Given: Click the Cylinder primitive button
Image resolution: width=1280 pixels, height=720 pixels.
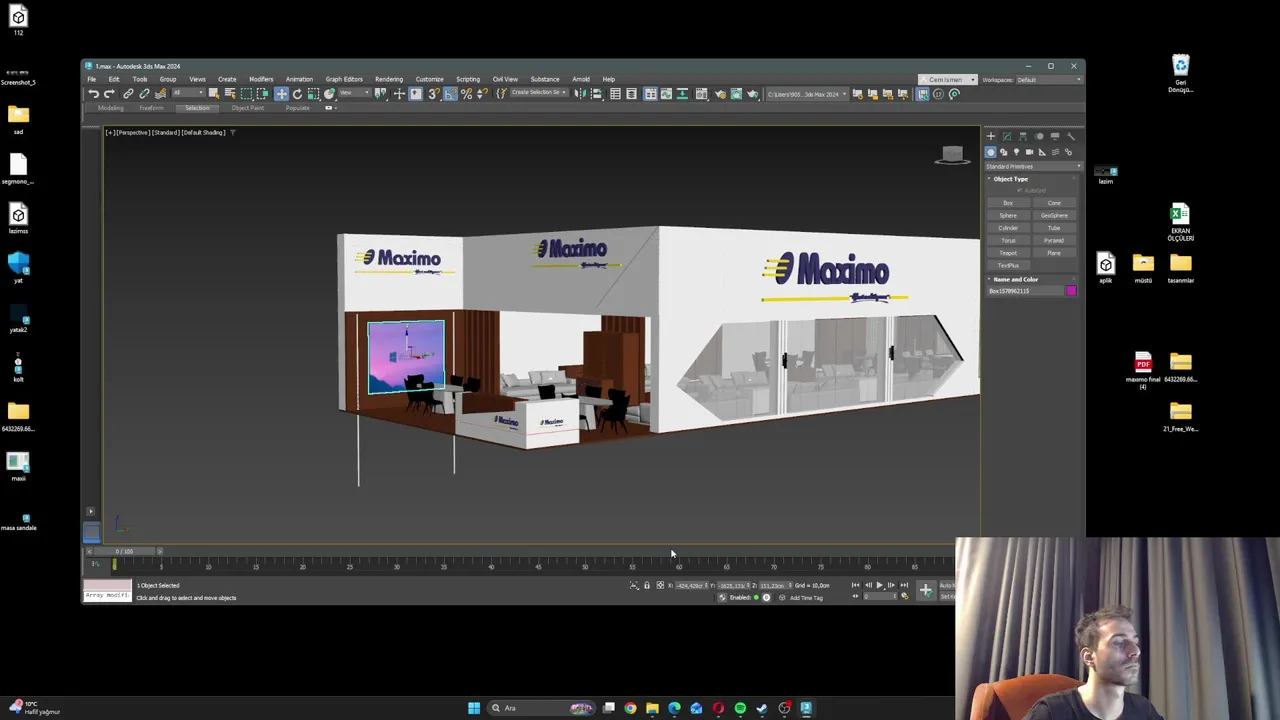Looking at the screenshot, I should point(1009,228).
